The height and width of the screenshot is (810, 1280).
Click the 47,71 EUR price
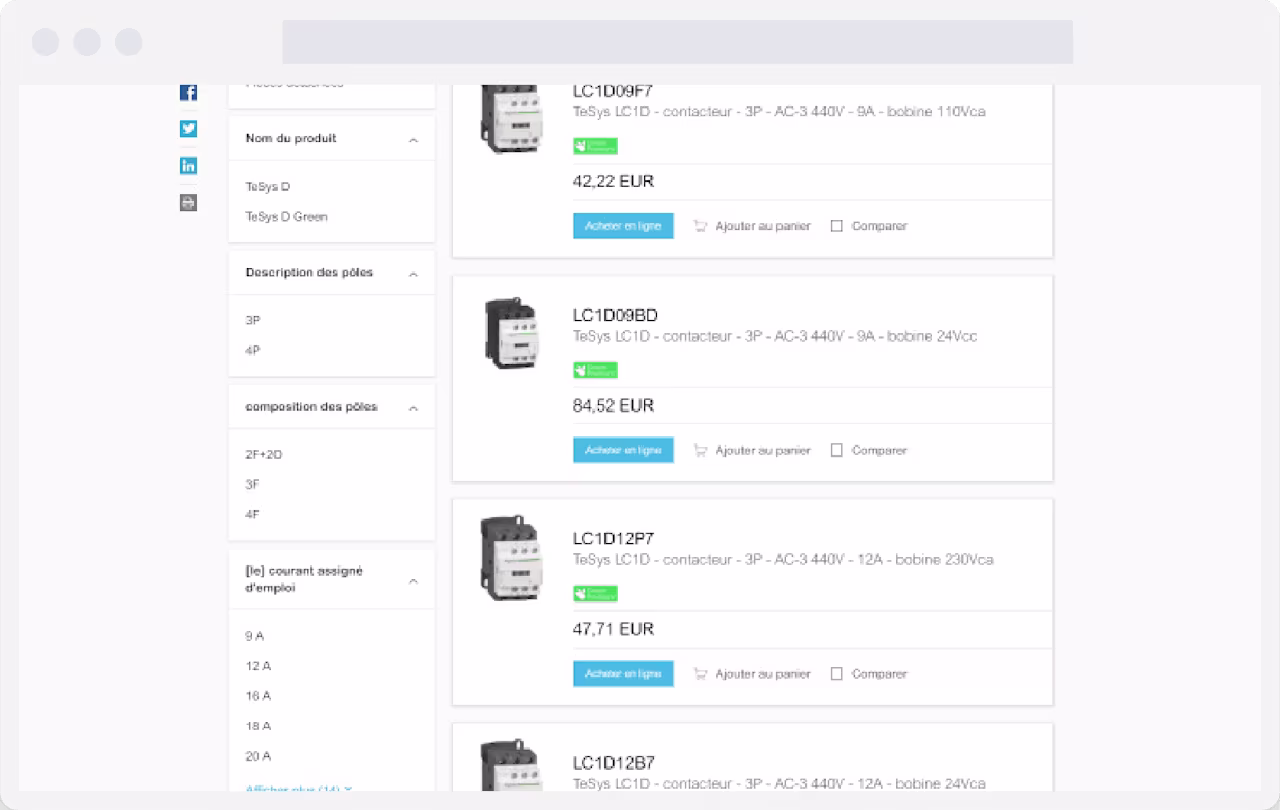tap(613, 630)
